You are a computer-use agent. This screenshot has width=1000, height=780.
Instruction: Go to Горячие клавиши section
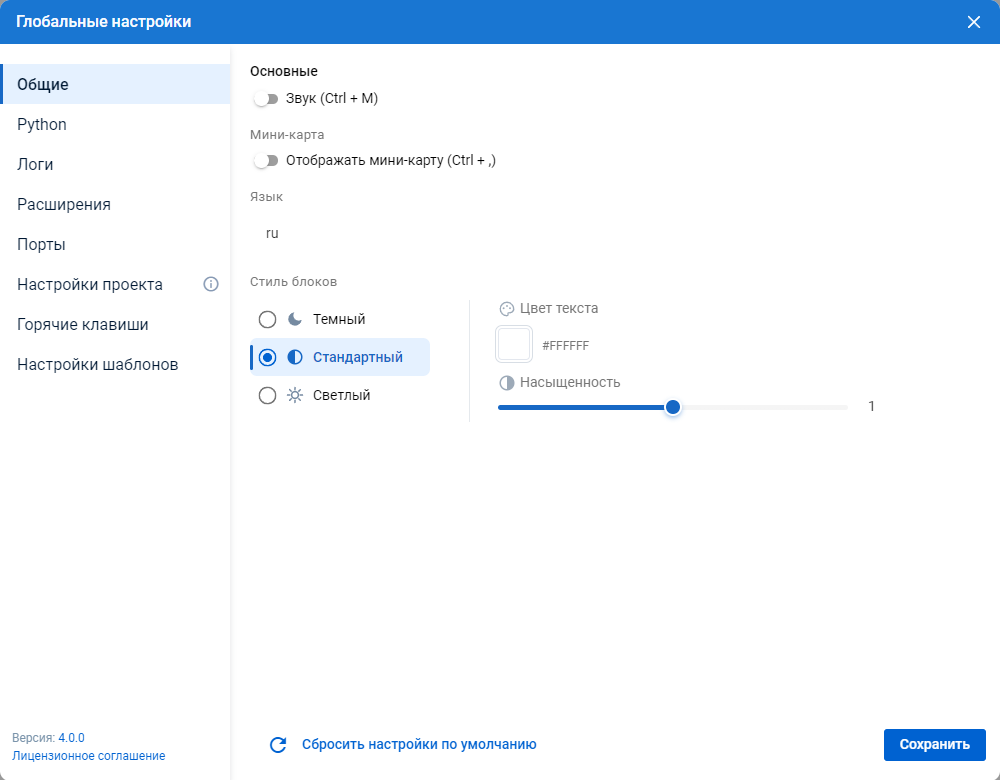click(x=115, y=325)
